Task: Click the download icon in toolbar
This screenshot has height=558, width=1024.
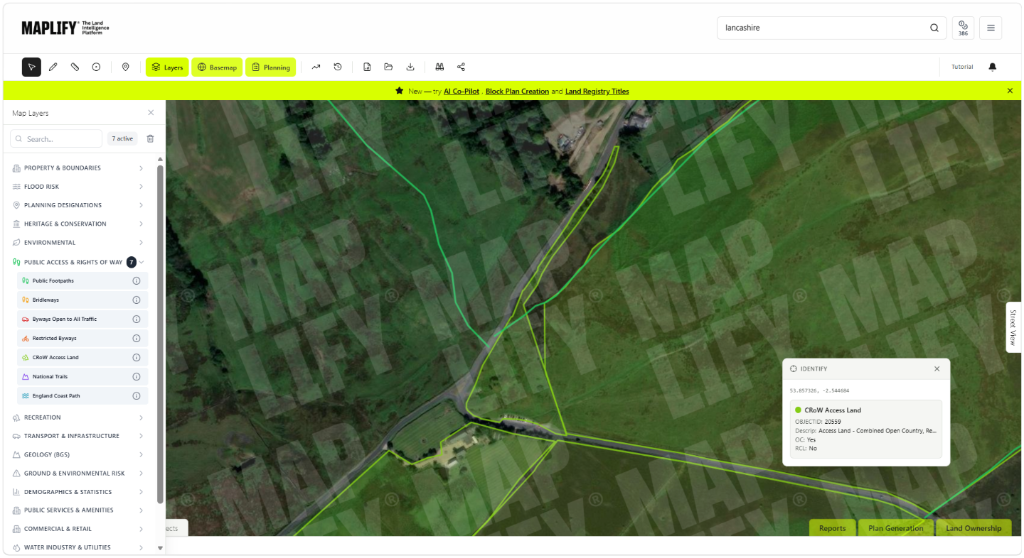Action: pos(410,67)
